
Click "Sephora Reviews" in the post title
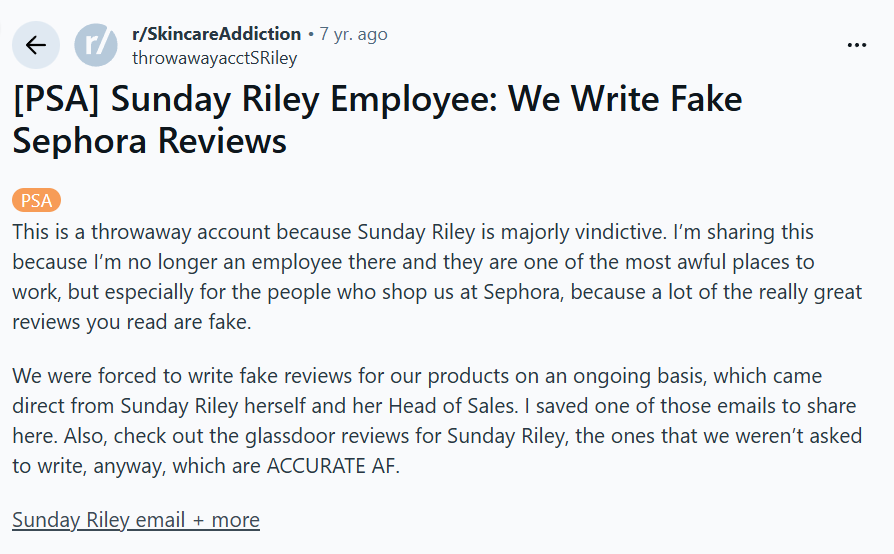(150, 141)
